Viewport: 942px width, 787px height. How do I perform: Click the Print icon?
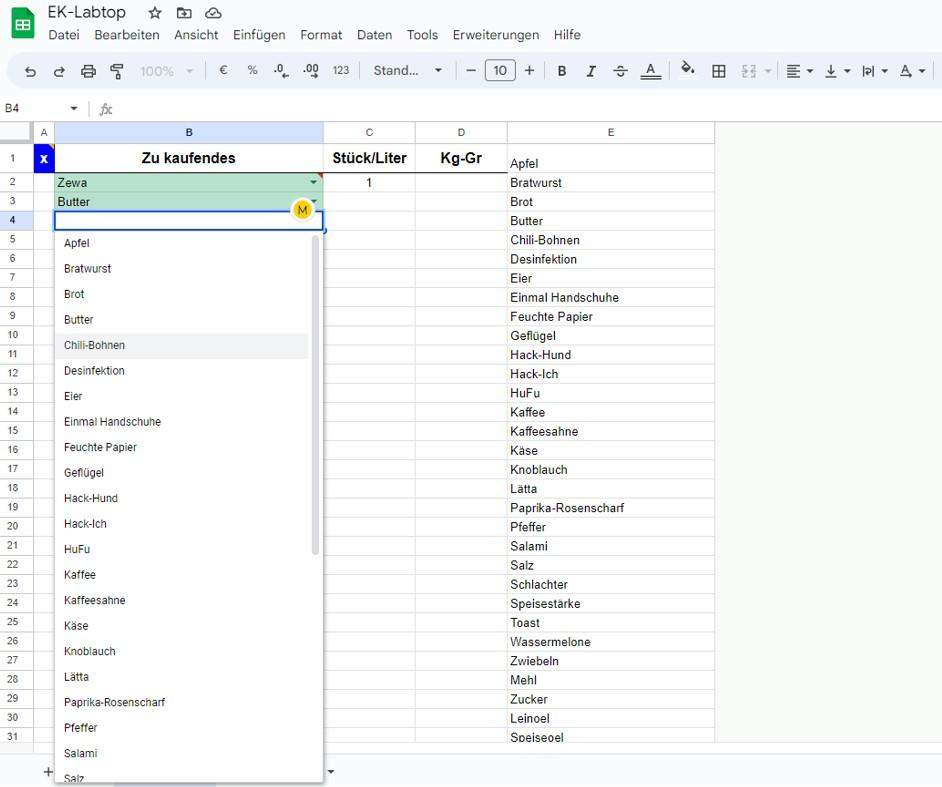pyautogui.click(x=88, y=71)
